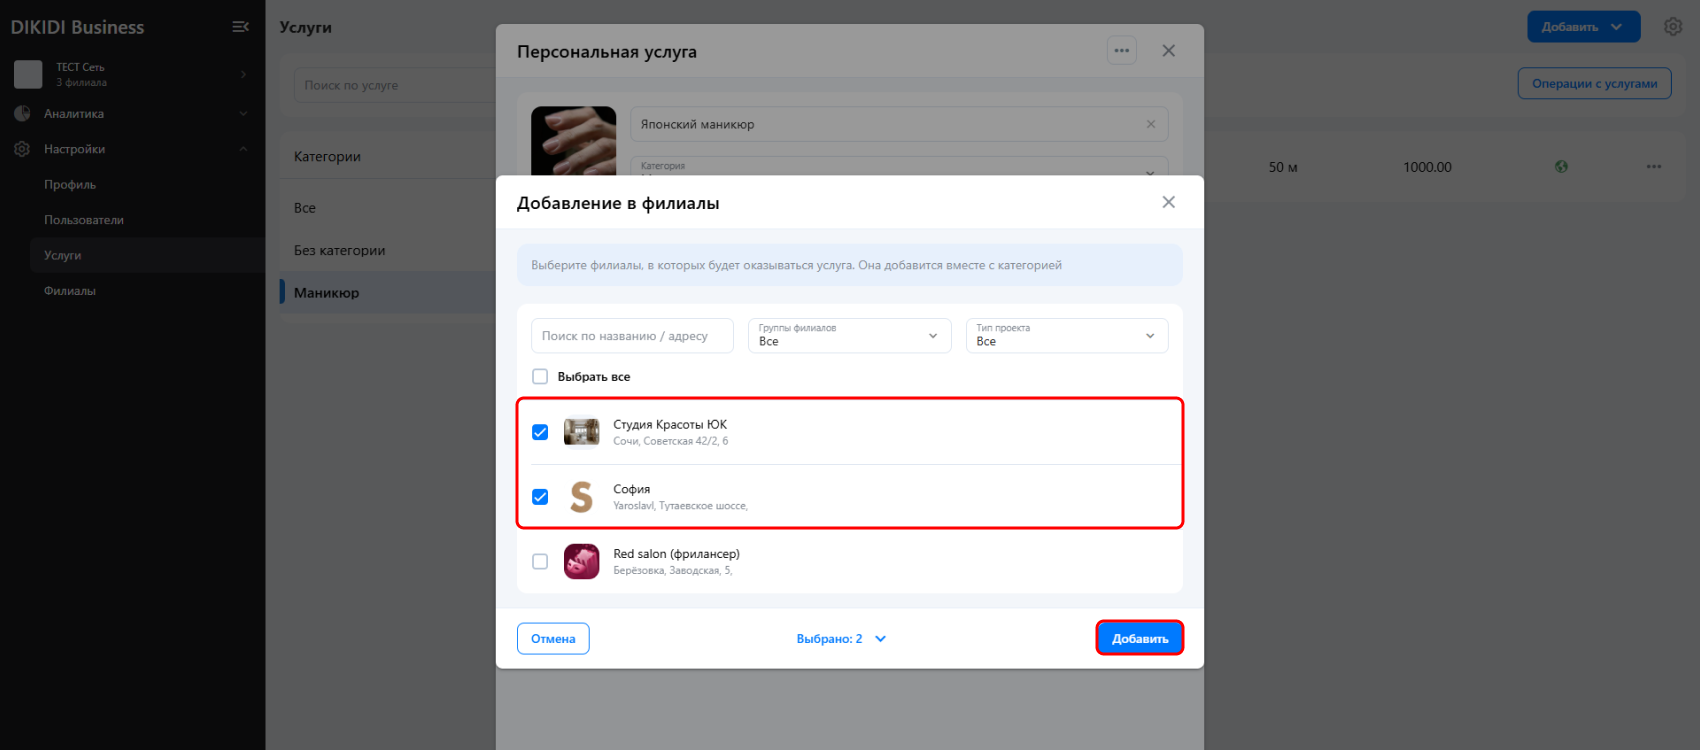The width and height of the screenshot is (1700, 750).
Task: Open service row three-dots options
Action: point(1654,167)
